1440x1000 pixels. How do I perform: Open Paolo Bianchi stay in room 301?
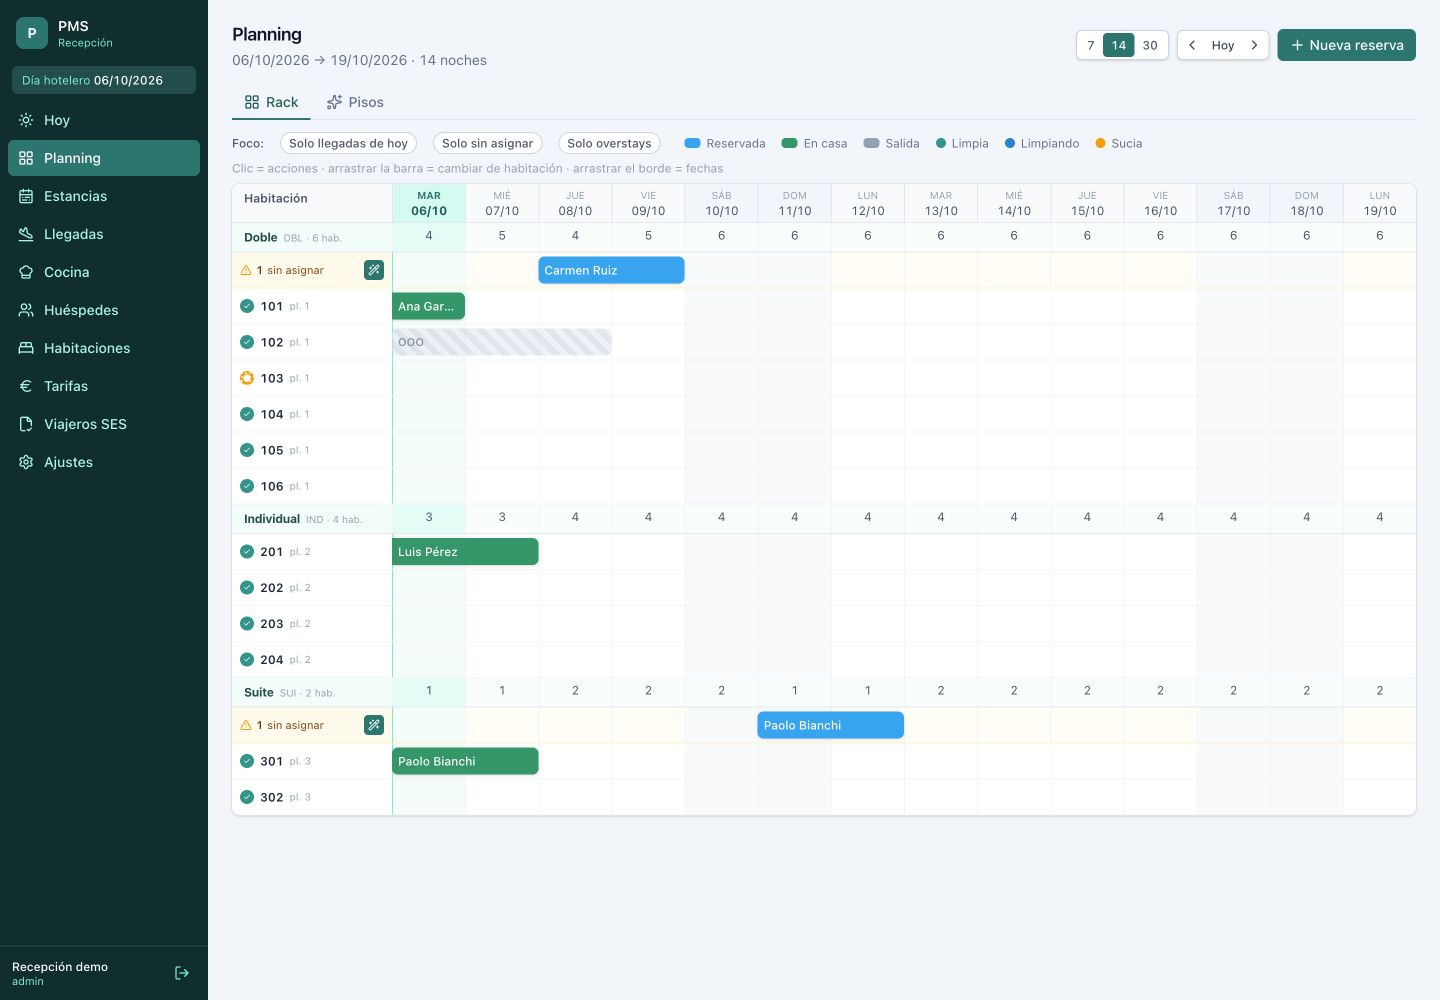(x=465, y=761)
